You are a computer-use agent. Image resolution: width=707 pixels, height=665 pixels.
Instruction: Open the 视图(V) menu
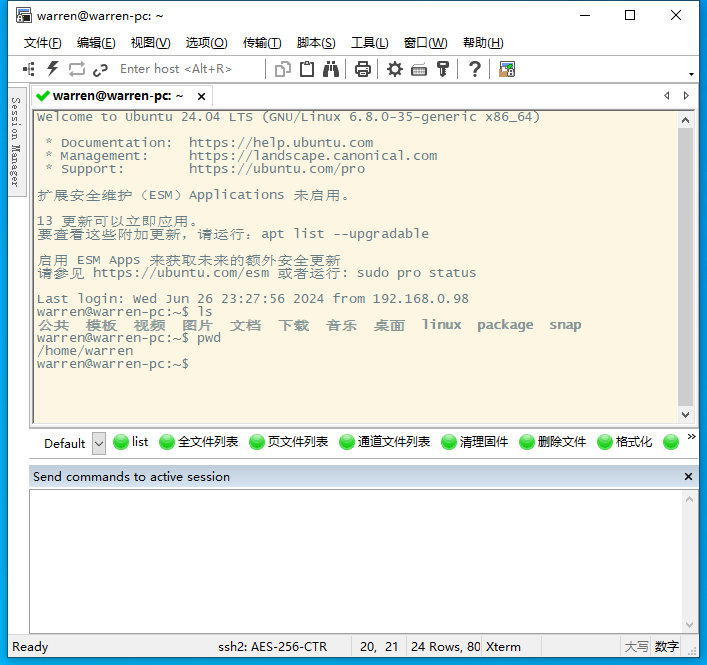click(x=150, y=43)
